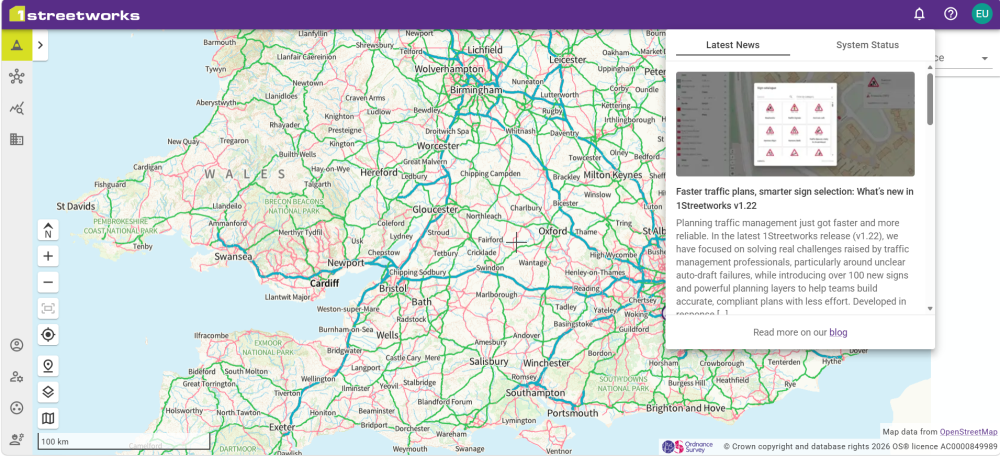Click the Exeter label on the map

[x=282, y=427]
